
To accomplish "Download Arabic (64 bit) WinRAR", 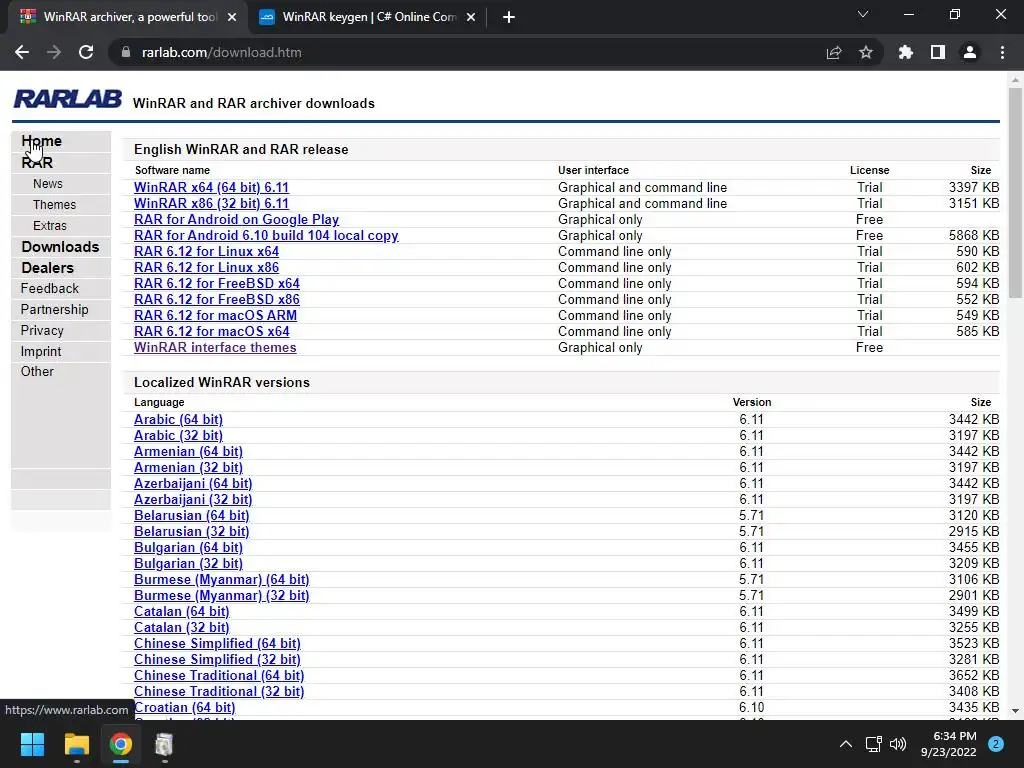I will tap(178, 419).
